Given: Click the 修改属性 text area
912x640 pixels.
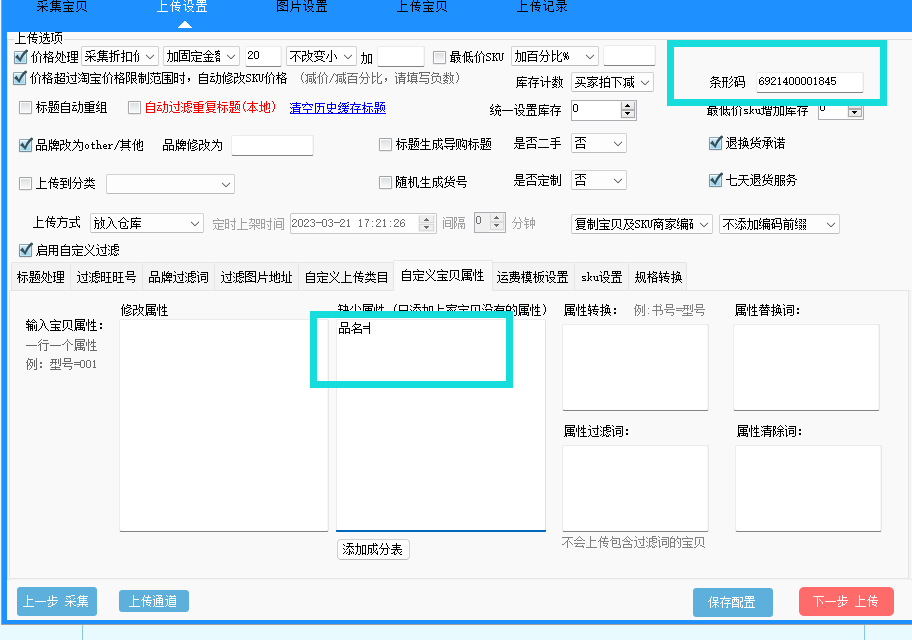Looking at the screenshot, I should 224,425.
